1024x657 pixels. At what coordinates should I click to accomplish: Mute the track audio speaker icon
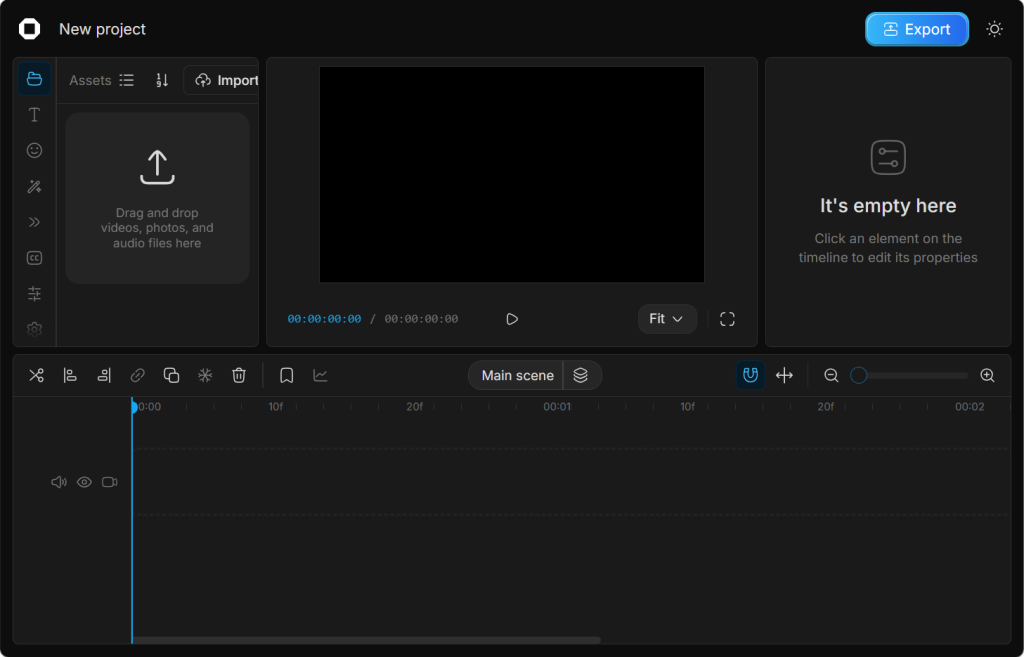(59, 482)
